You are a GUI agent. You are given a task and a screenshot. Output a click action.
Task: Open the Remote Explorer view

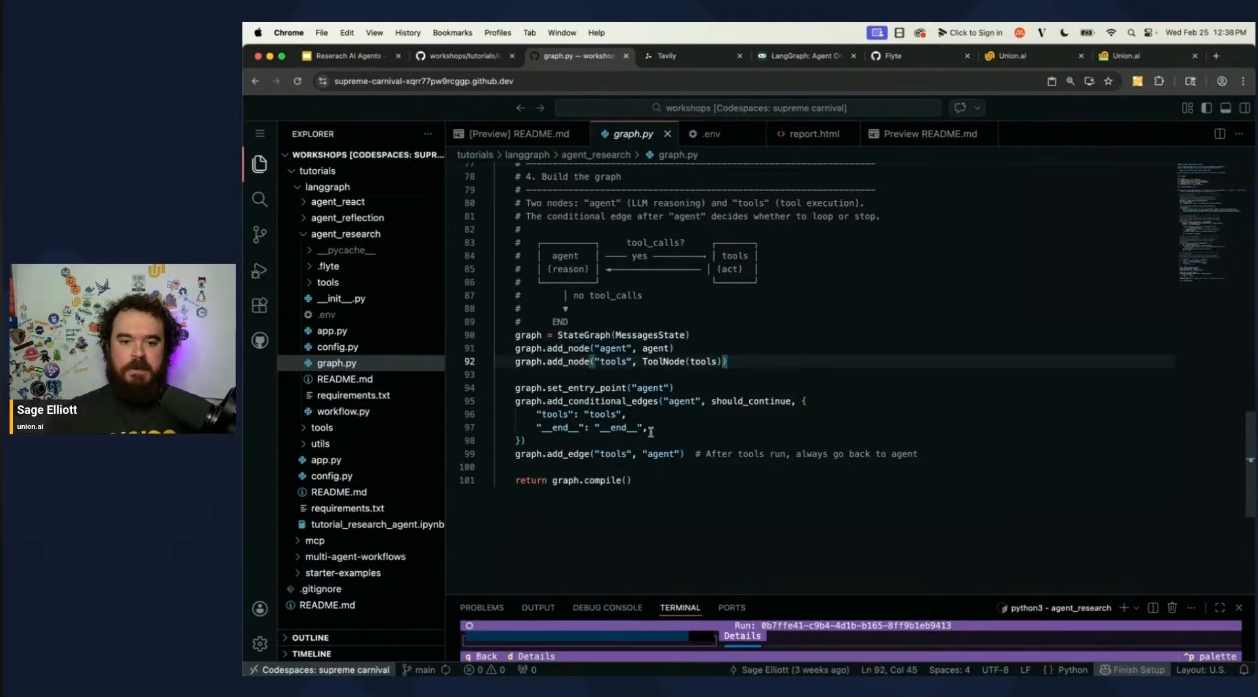(x=260, y=340)
